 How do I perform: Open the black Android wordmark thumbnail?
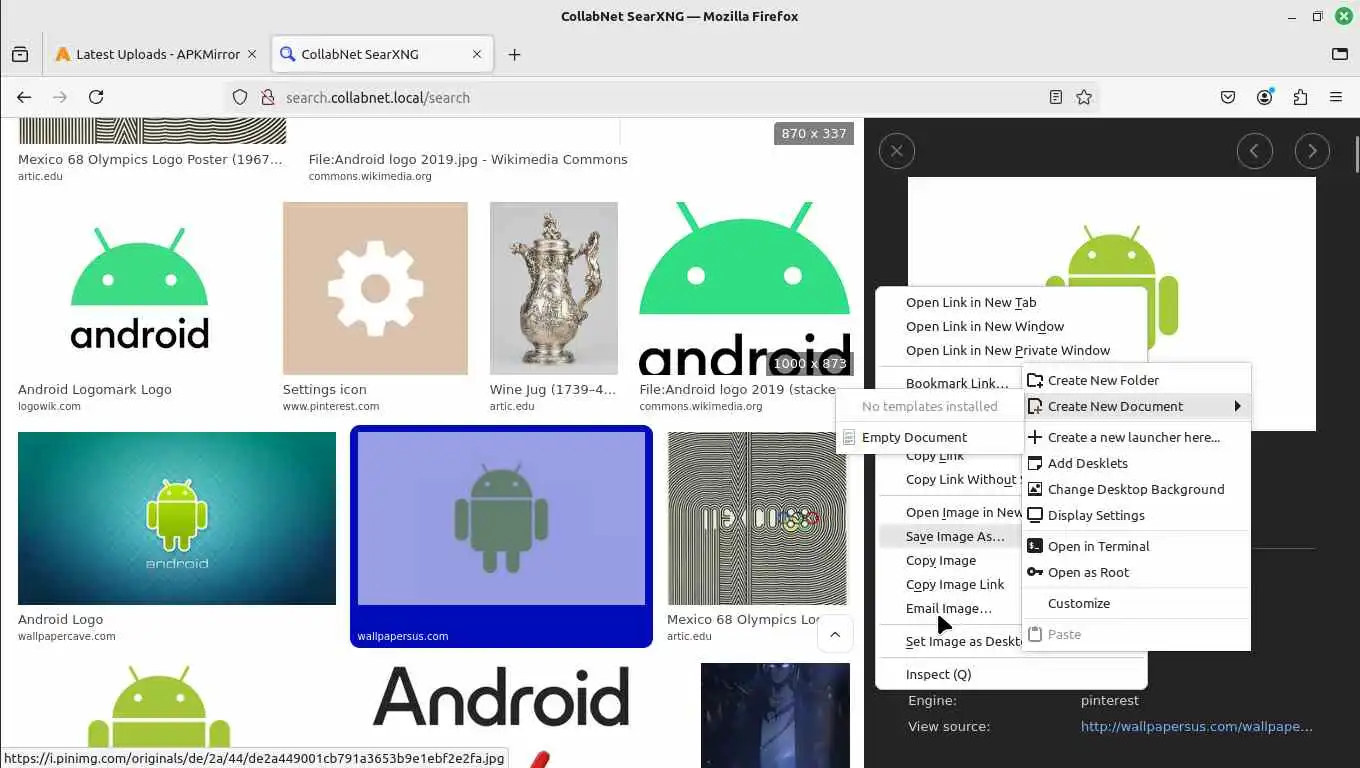coord(501,696)
